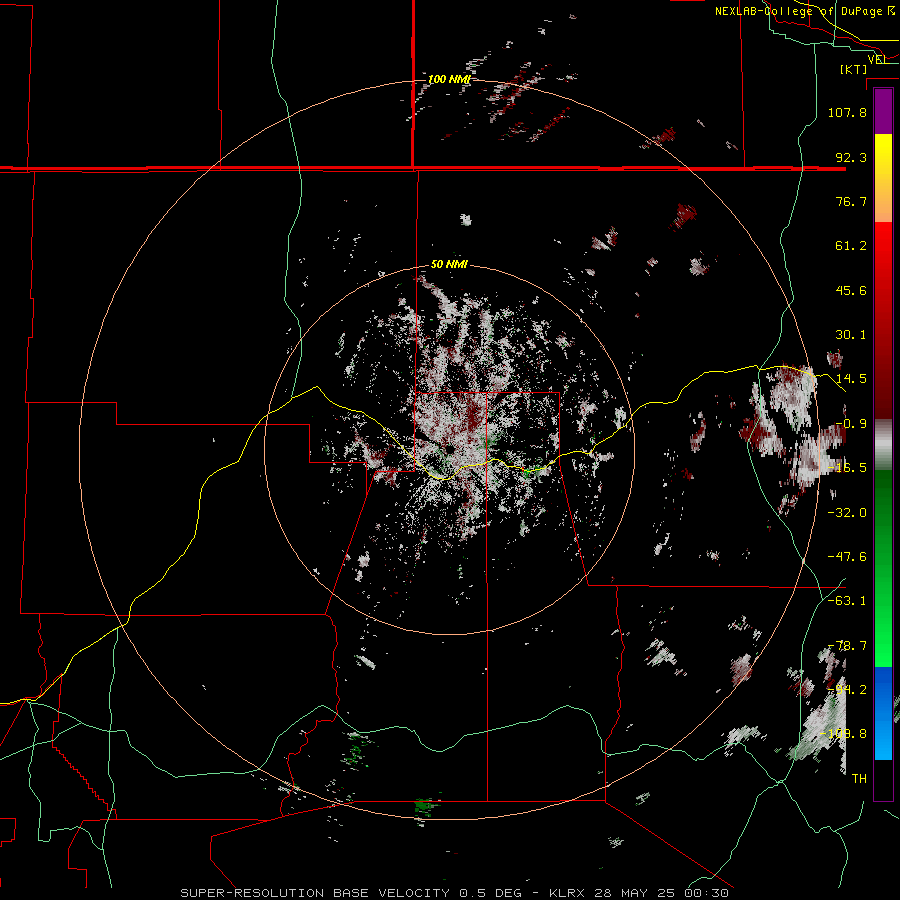900x900 pixels.
Task: Click the -16.5 velocity scale value
Action: pyautogui.click(x=847, y=468)
